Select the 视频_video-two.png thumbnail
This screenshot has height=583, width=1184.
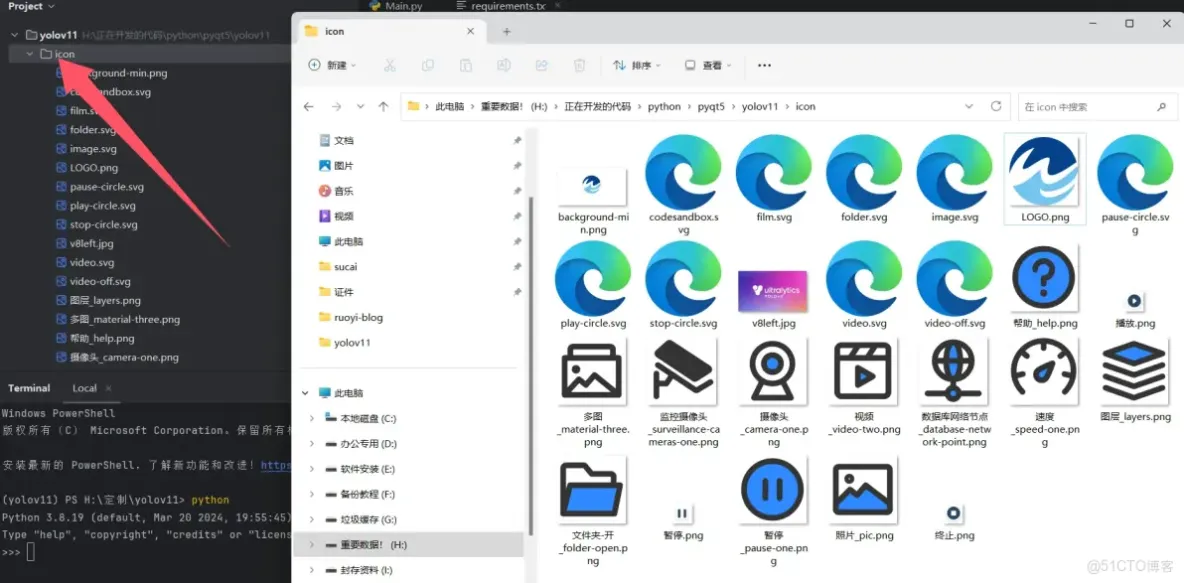coord(864,371)
